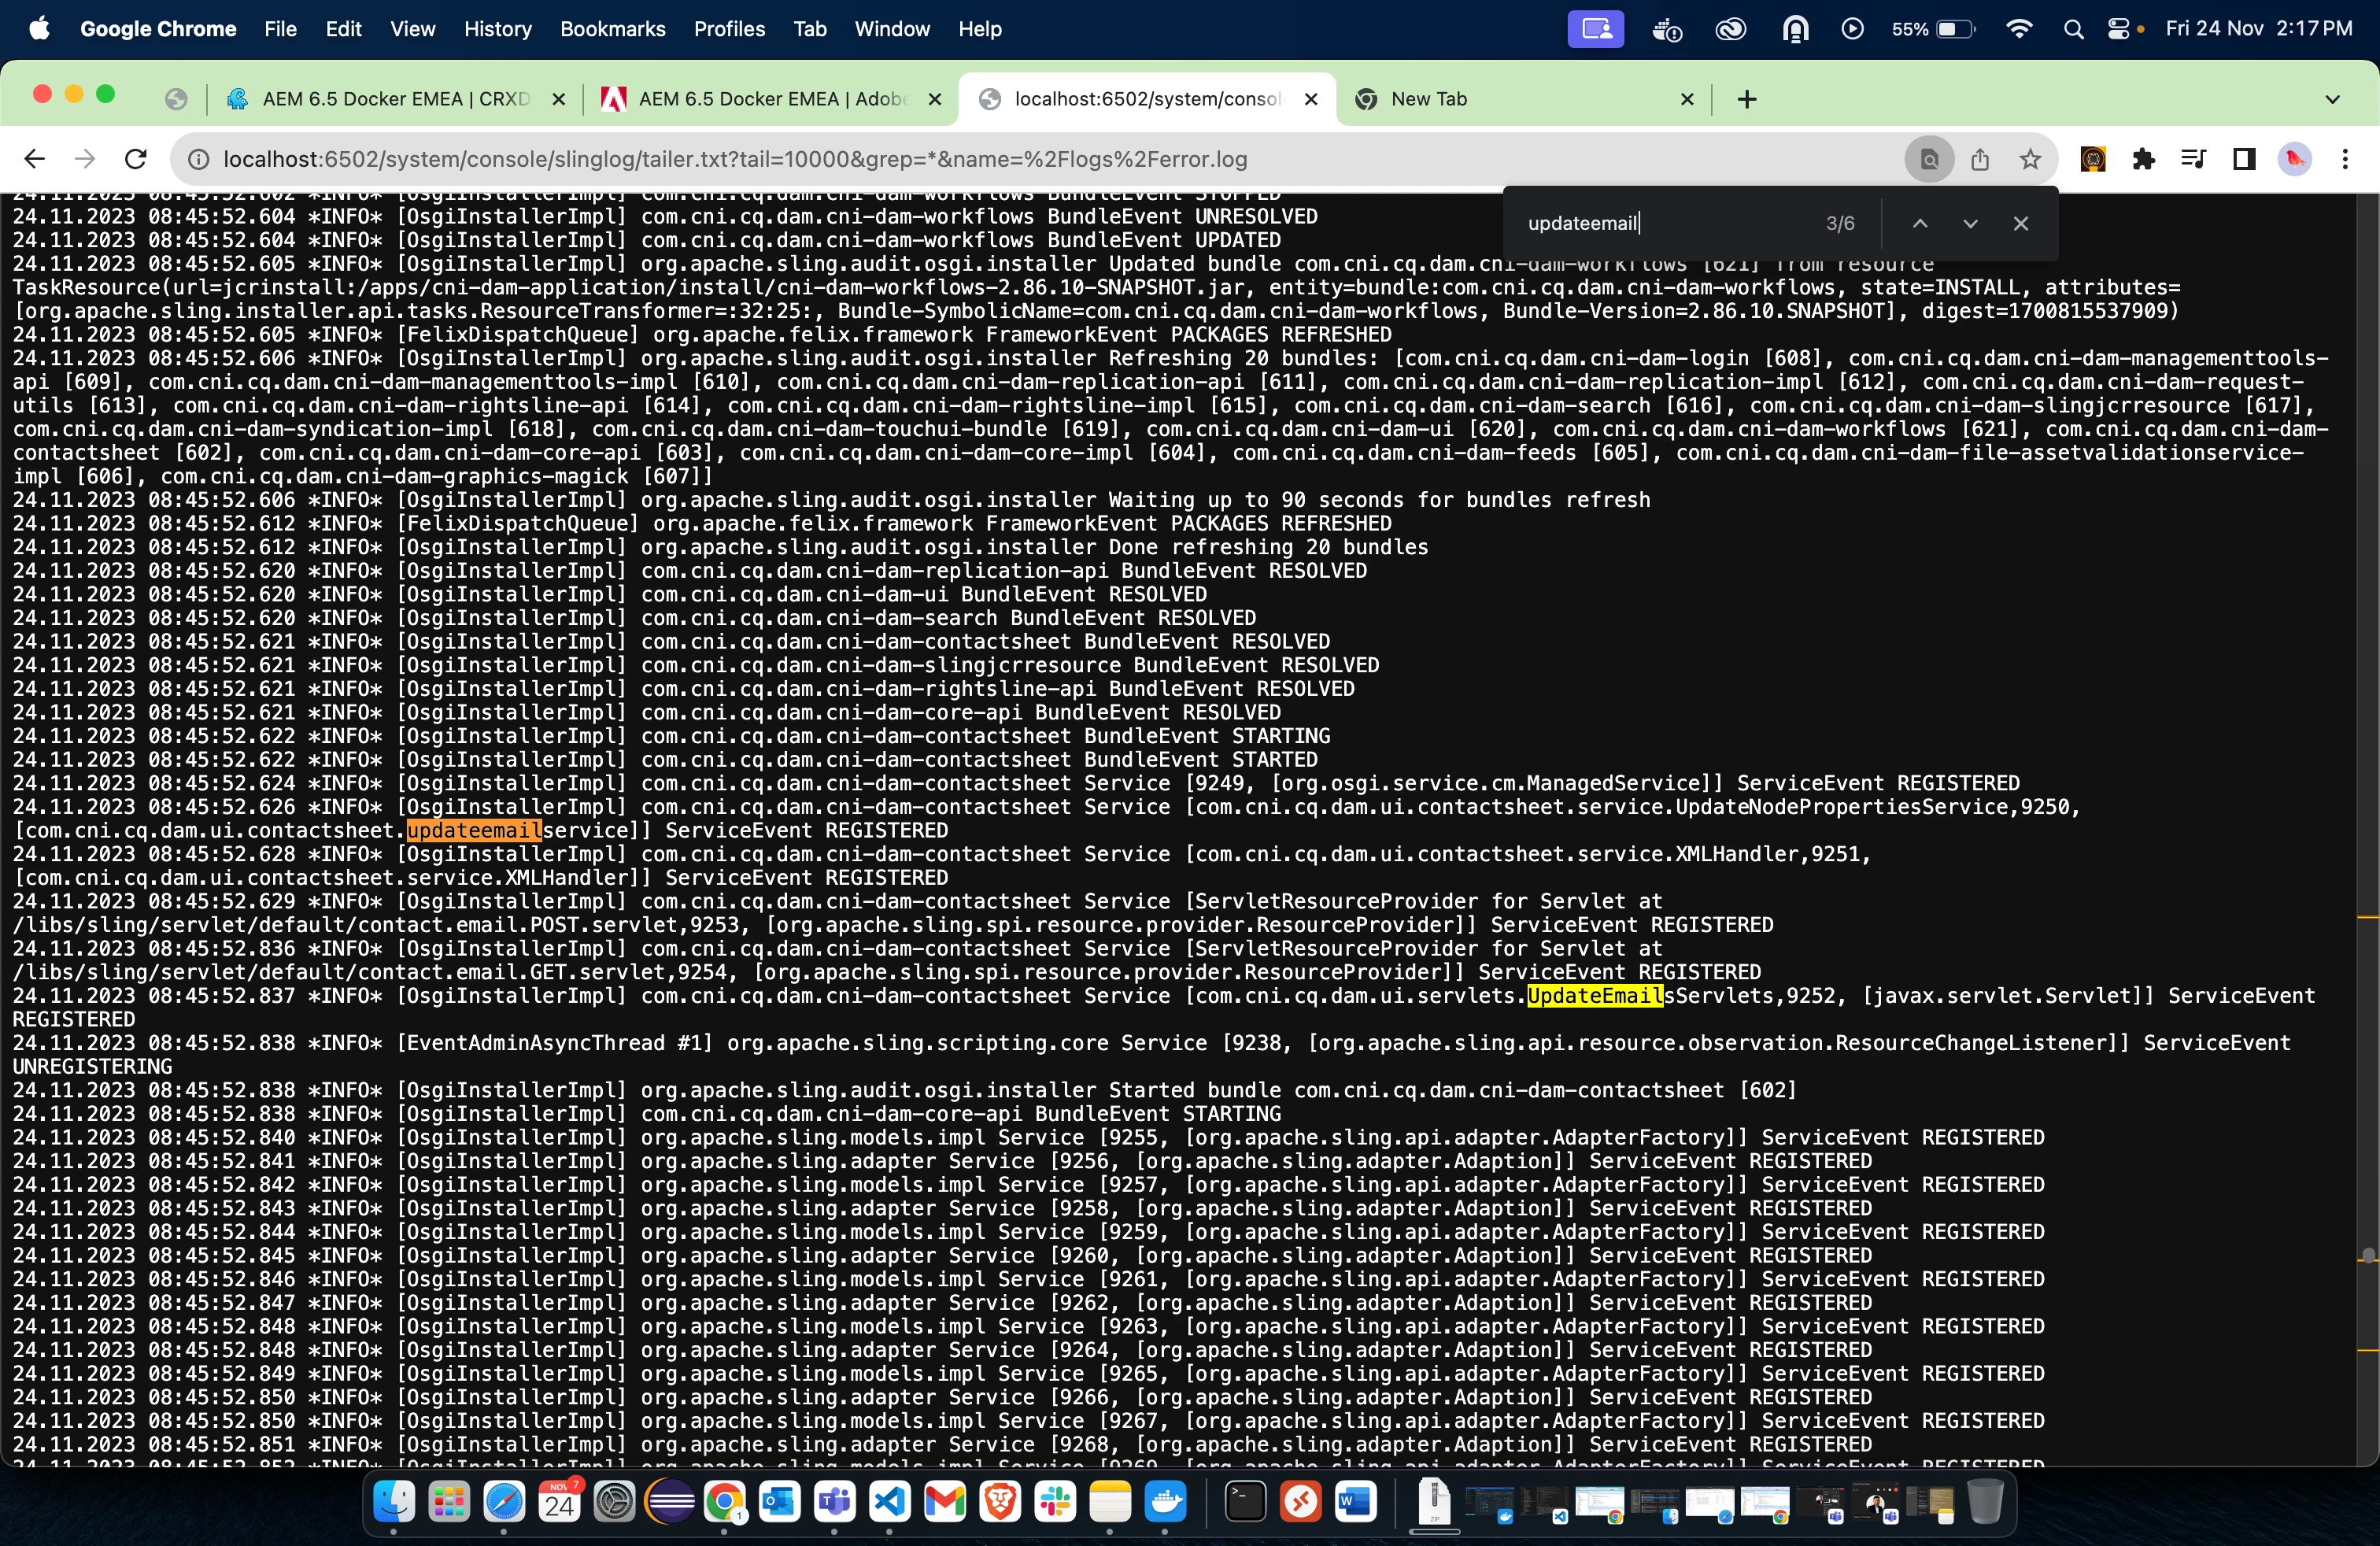Click the reload page icon

tap(136, 159)
